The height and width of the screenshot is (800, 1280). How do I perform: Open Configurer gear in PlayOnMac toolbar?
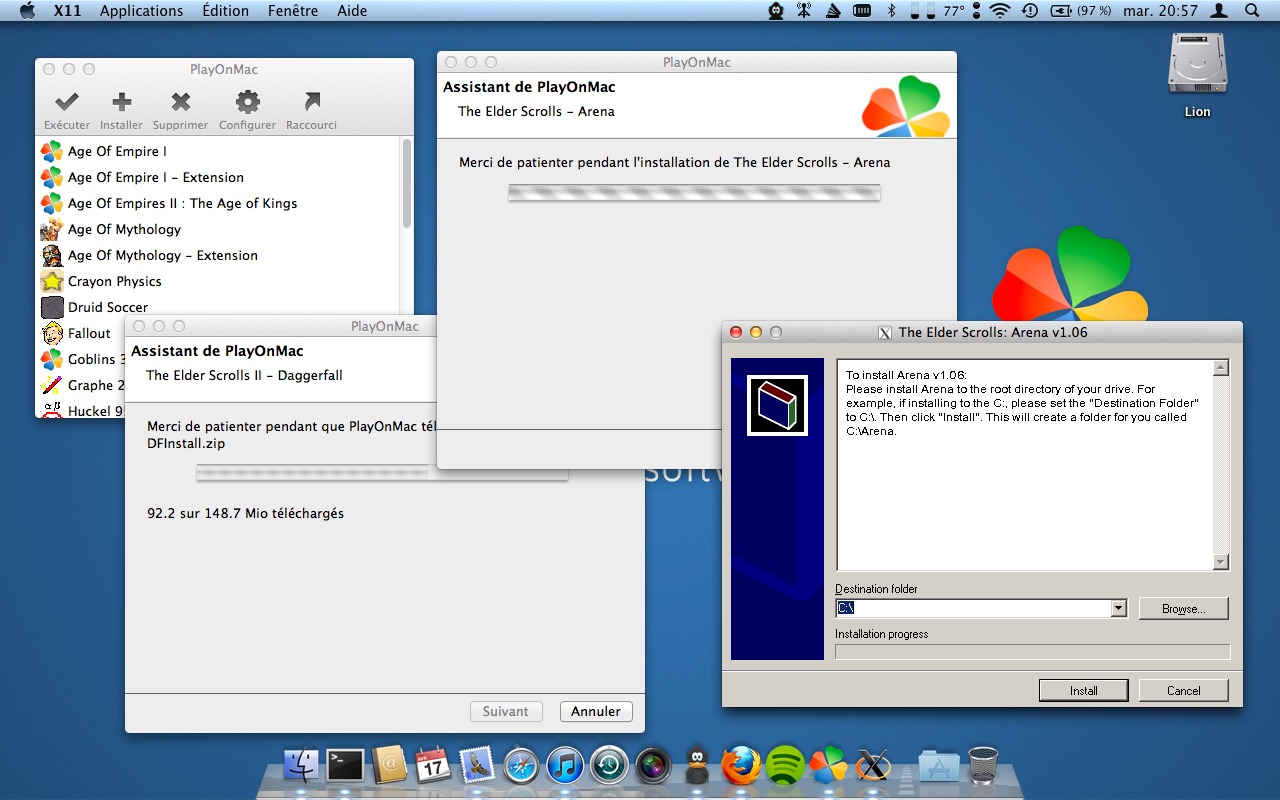[x=247, y=102]
